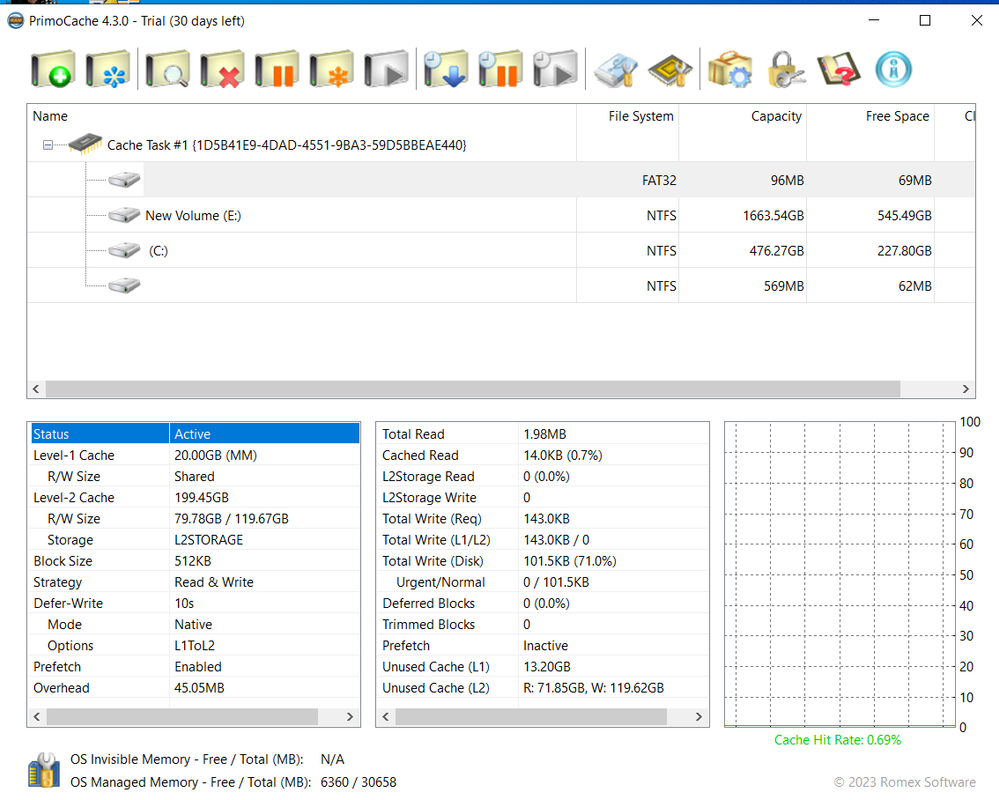Click the cache hit rate graph
Viewport: 999px width, 800px height.
tap(840, 574)
